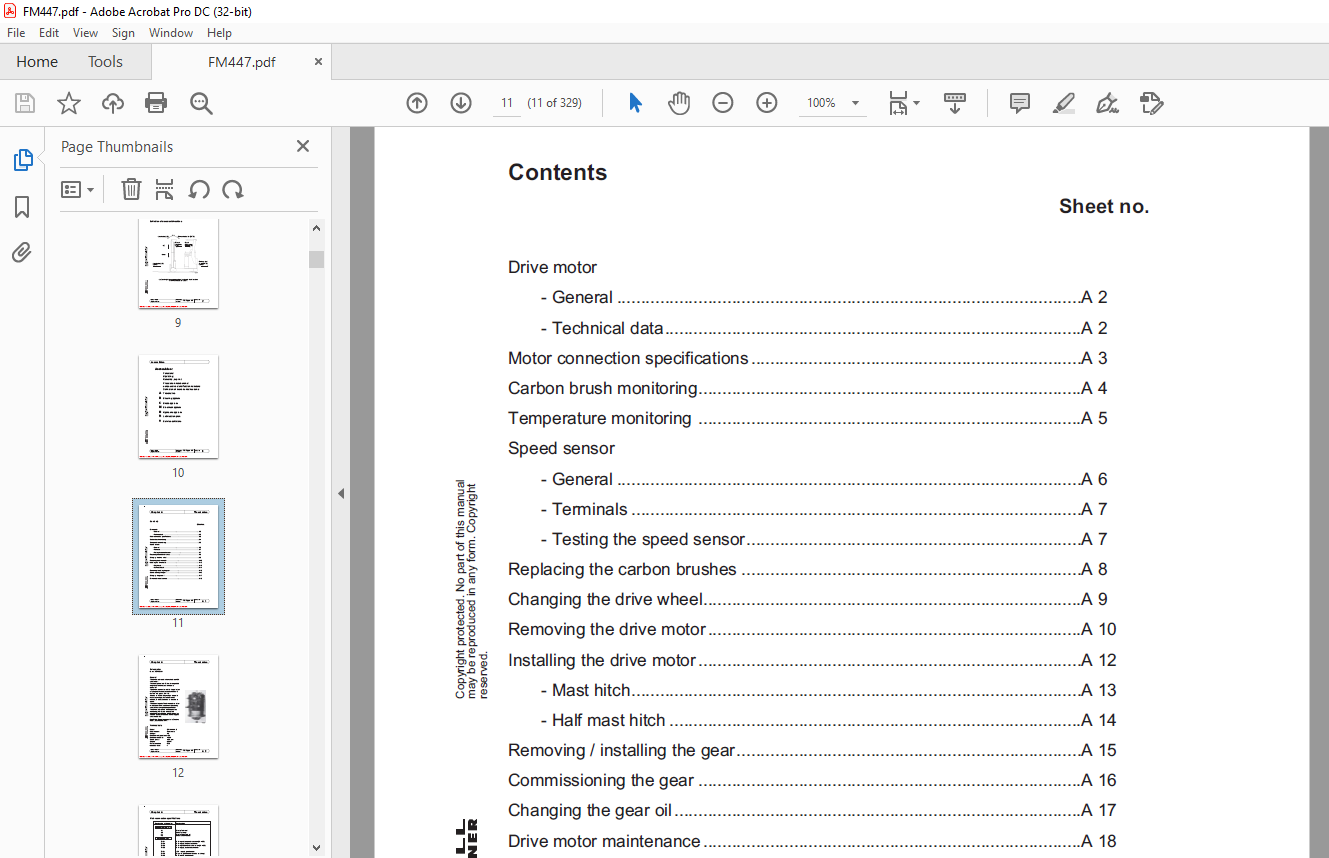1329x858 pixels.
Task: Click the 'Contents' page heading
Action: pyautogui.click(x=557, y=172)
